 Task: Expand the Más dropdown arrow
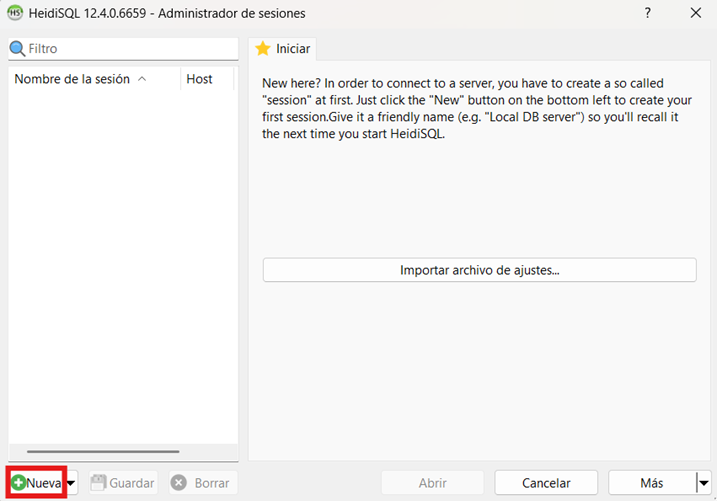704,483
